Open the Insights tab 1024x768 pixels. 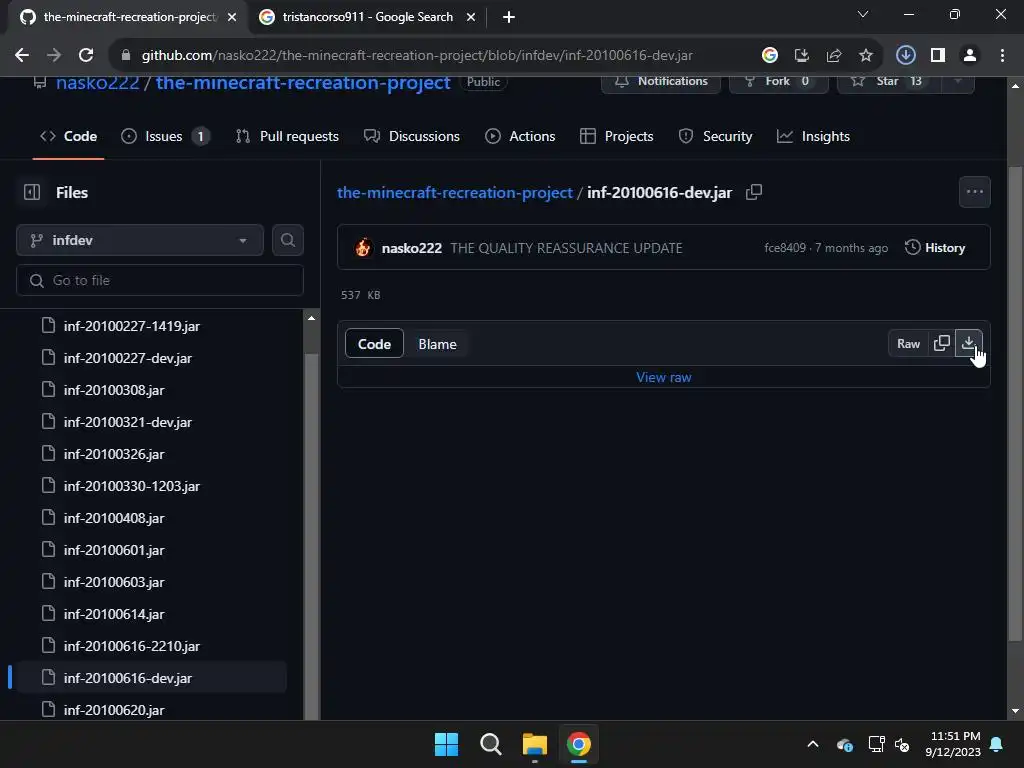click(x=814, y=136)
